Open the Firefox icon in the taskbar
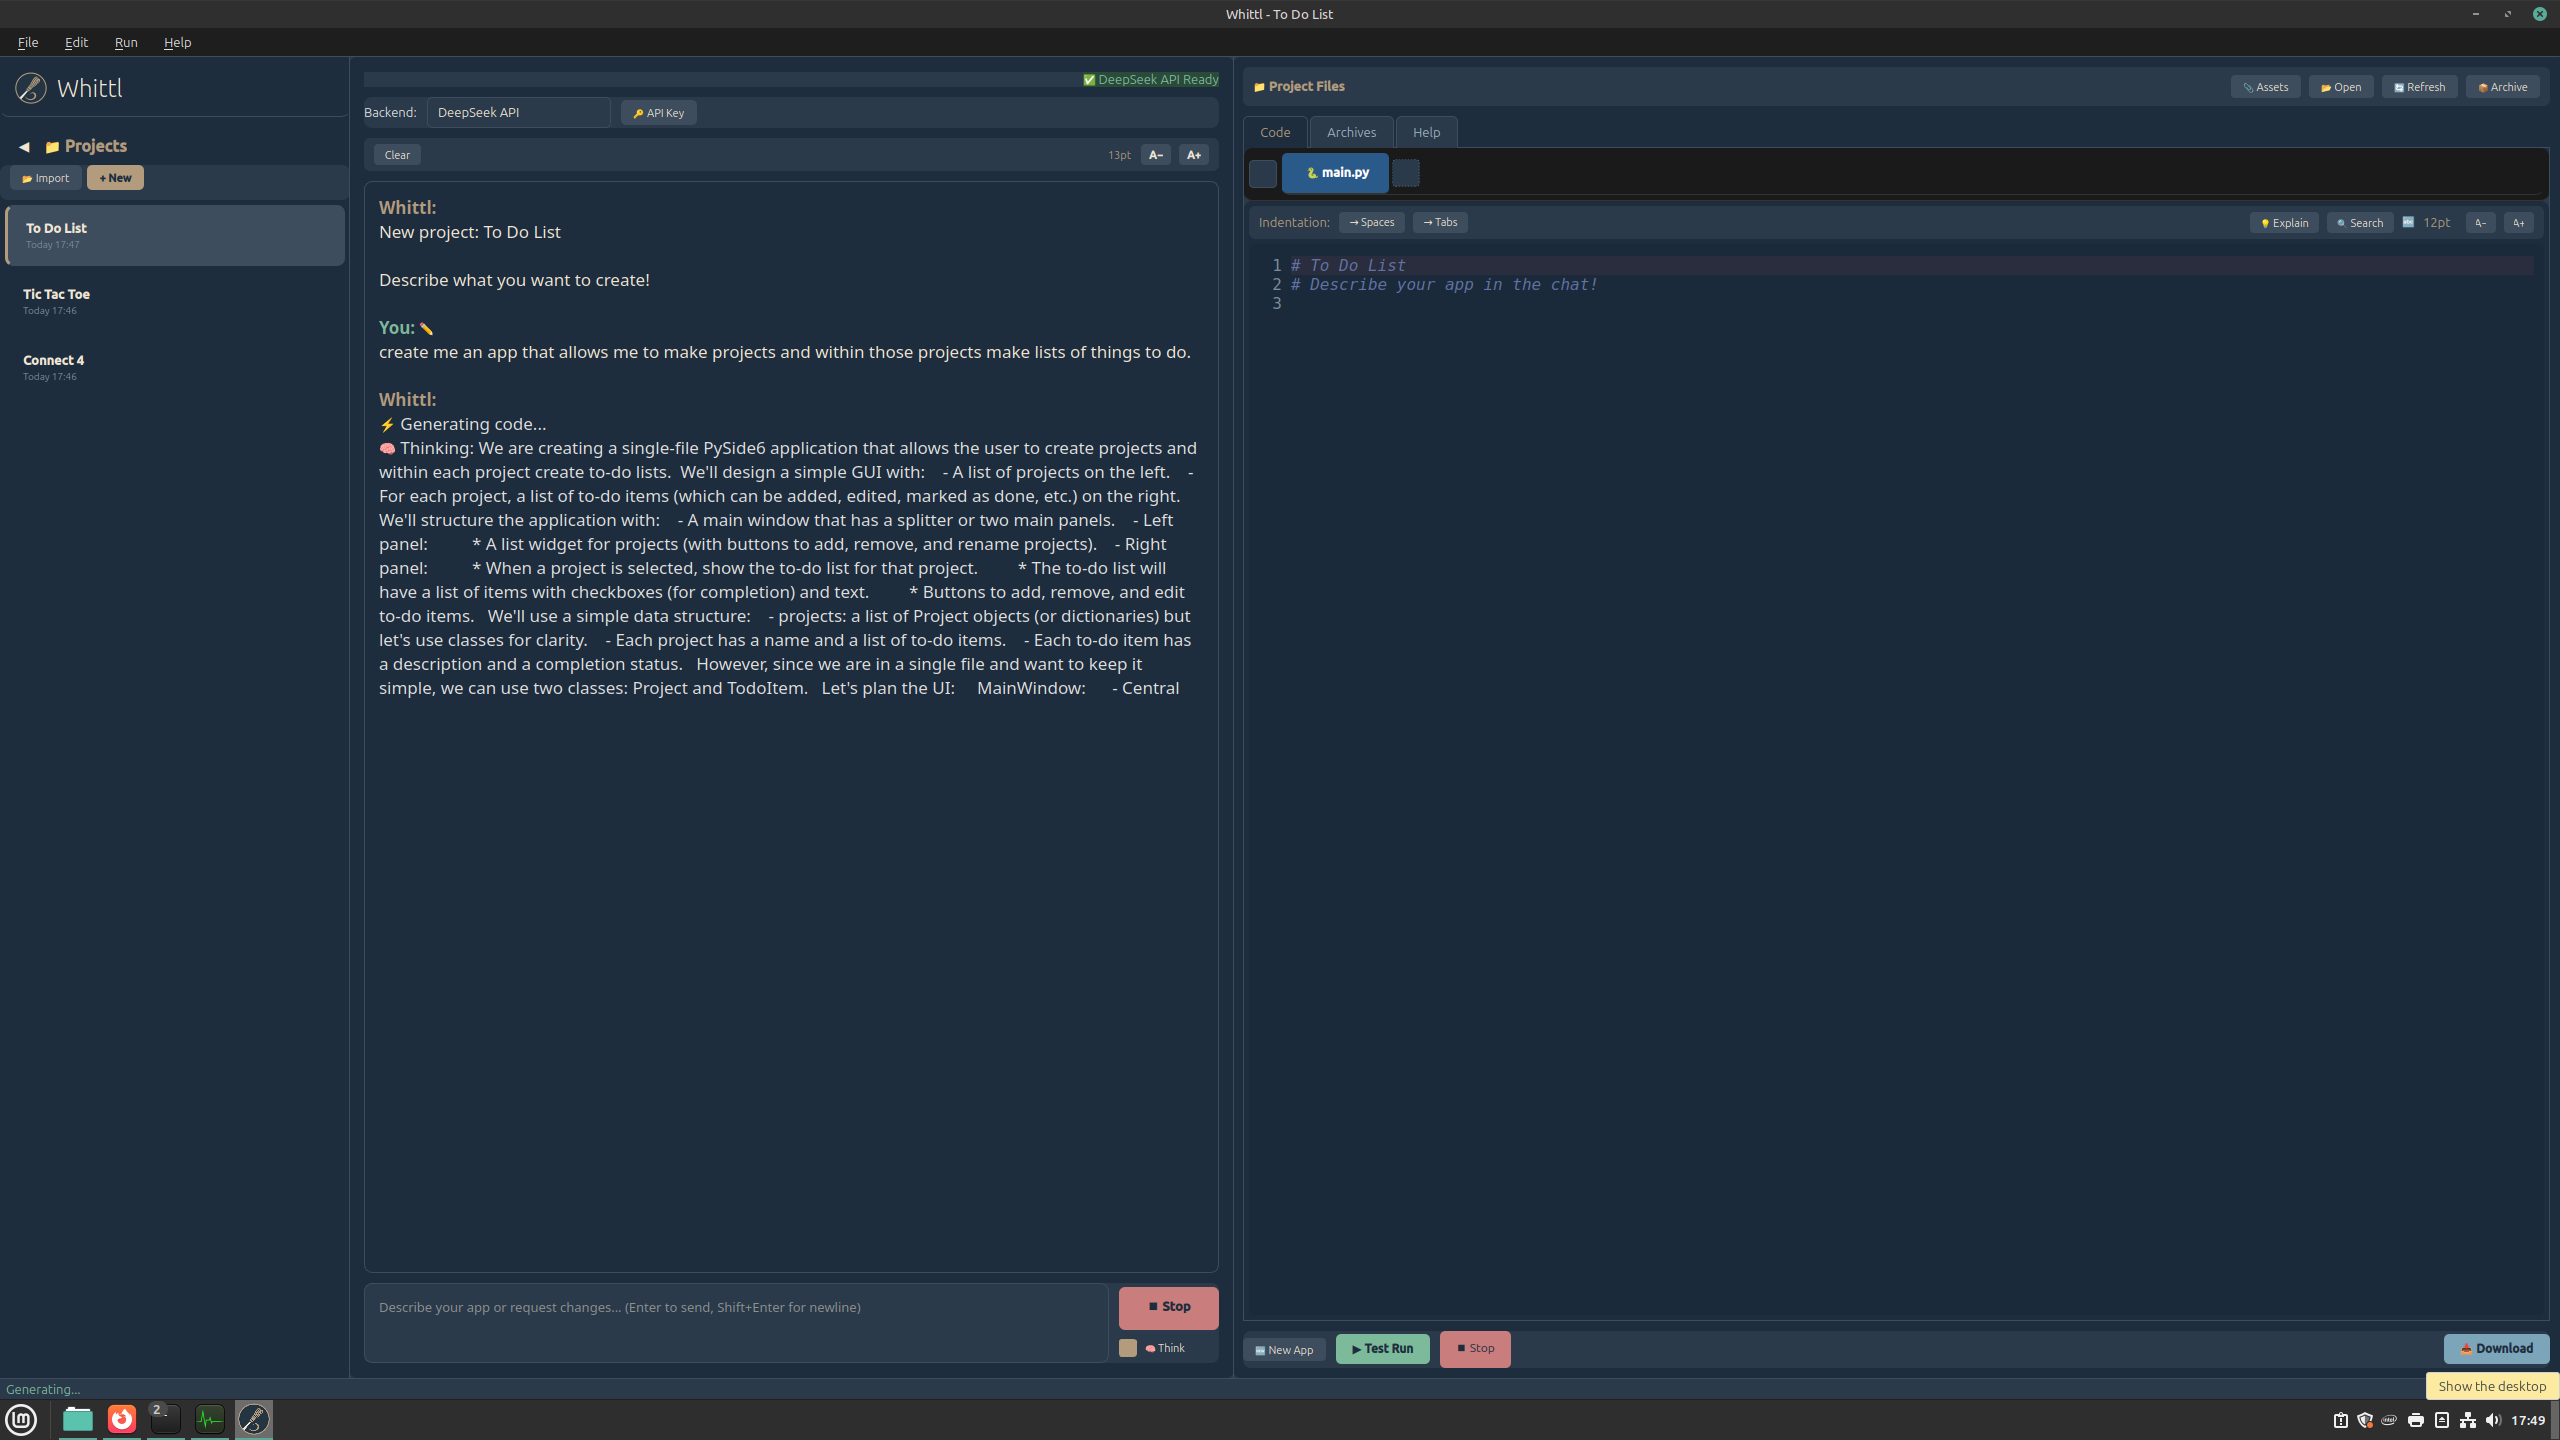Viewport: 2560px width, 1440px height. click(x=122, y=1419)
